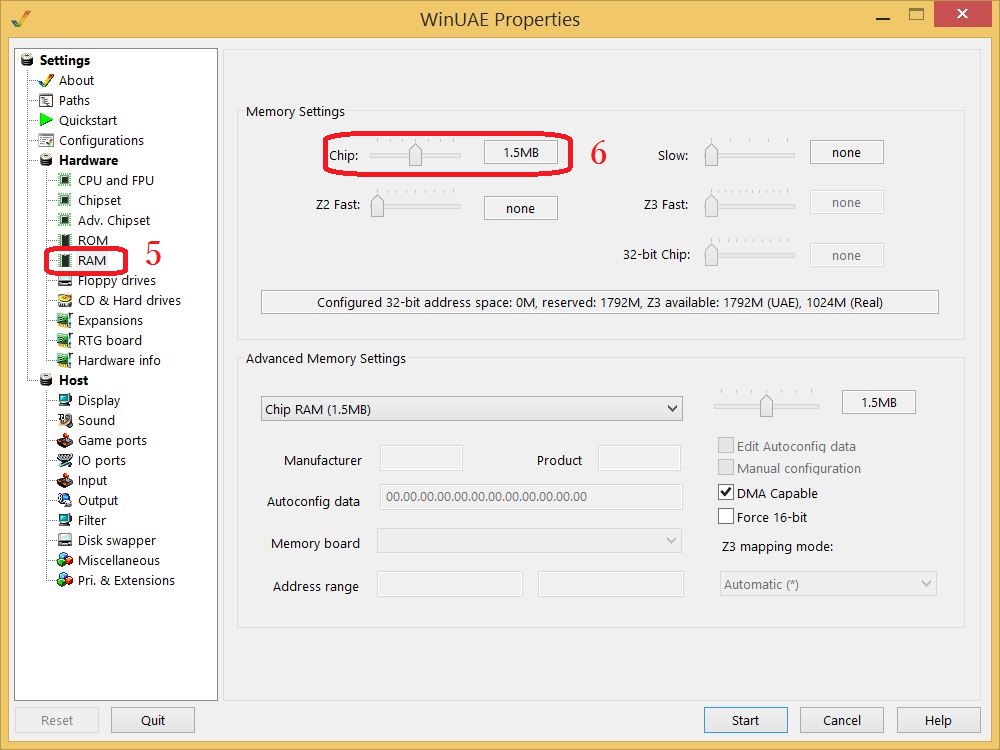Select RAM in the settings tree
Screen dimensions: 1000x750
click(92, 260)
